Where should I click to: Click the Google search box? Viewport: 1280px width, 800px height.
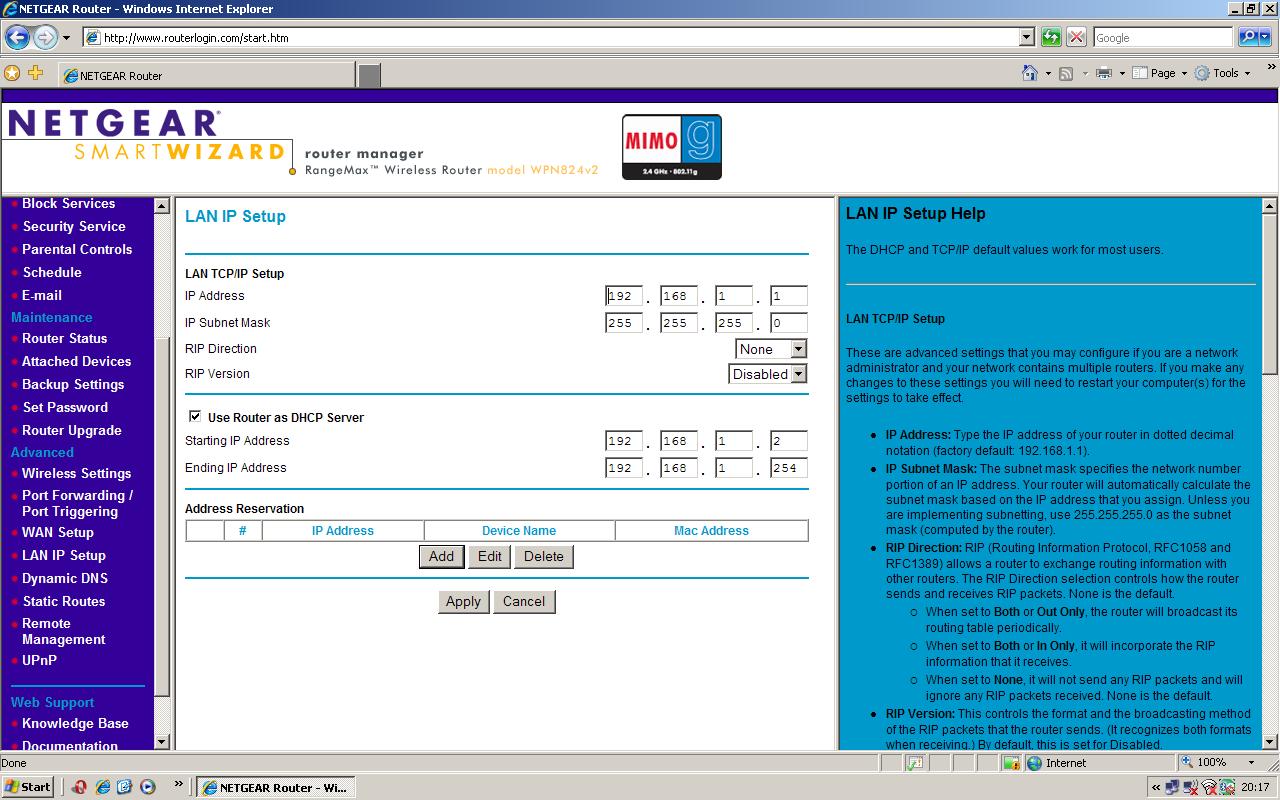1163,37
